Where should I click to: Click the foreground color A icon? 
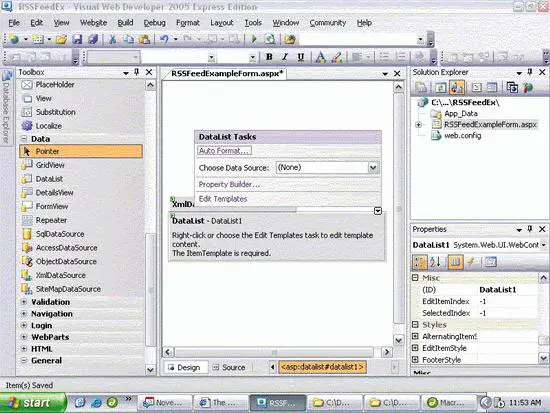pos(320,57)
